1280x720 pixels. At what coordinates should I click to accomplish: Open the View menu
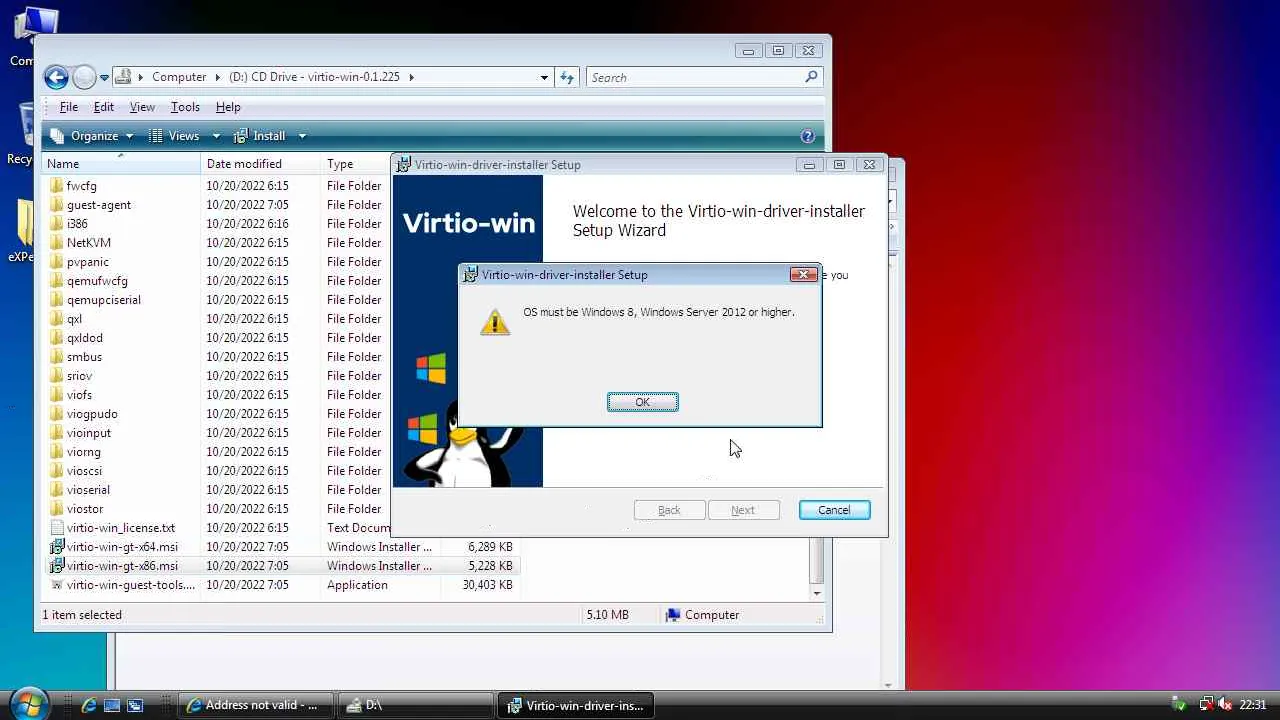[x=142, y=107]
